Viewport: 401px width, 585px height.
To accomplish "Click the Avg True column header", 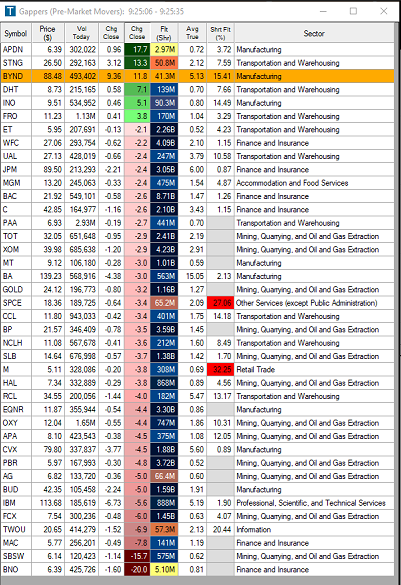I will [x=192, y=33].
